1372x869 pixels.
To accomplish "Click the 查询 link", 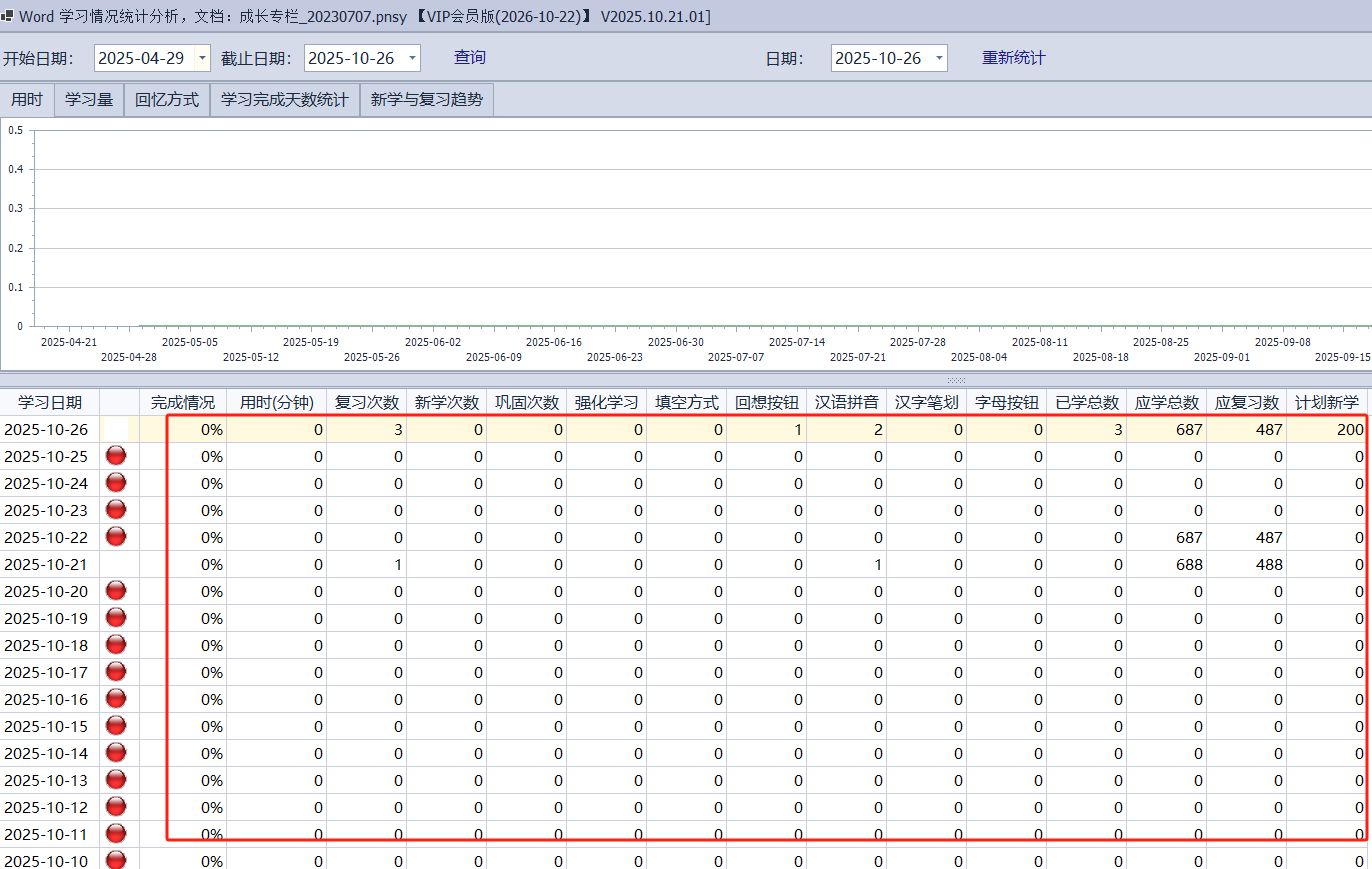I will pos(470,57).
